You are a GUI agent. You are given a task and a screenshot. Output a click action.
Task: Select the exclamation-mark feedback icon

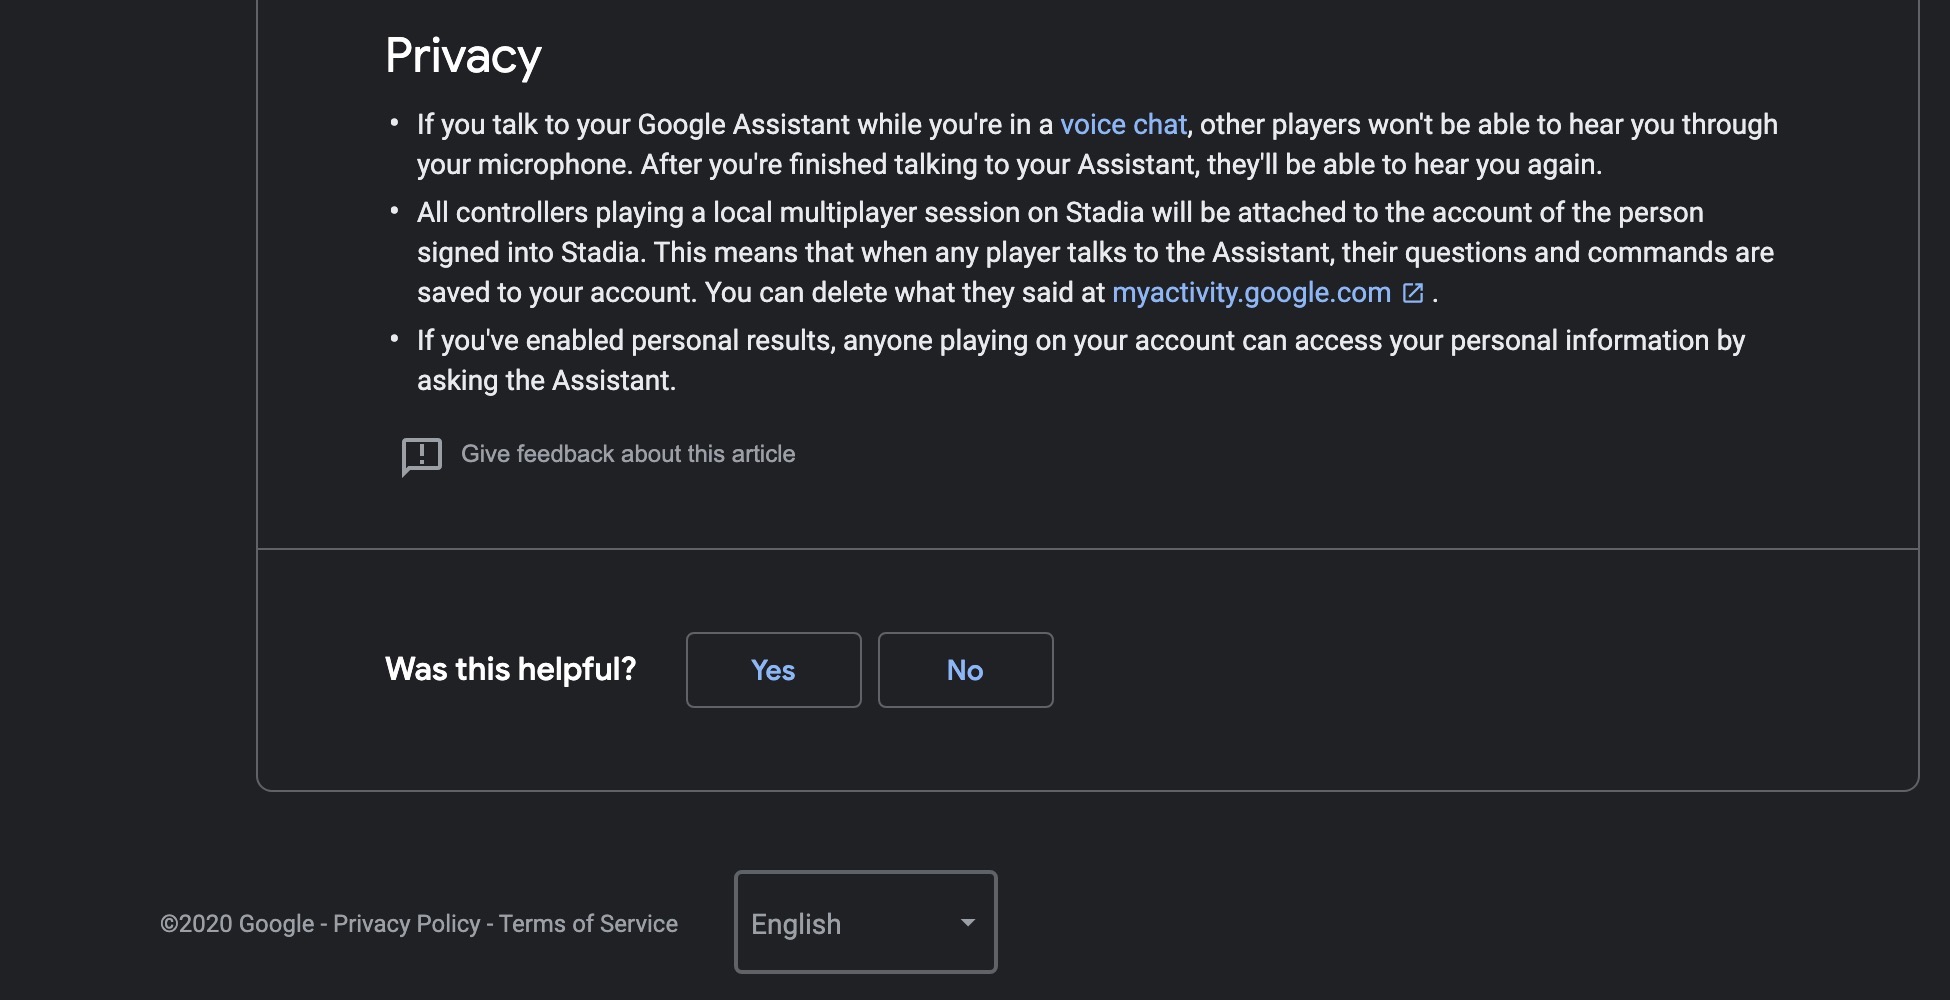click(422, 455)
